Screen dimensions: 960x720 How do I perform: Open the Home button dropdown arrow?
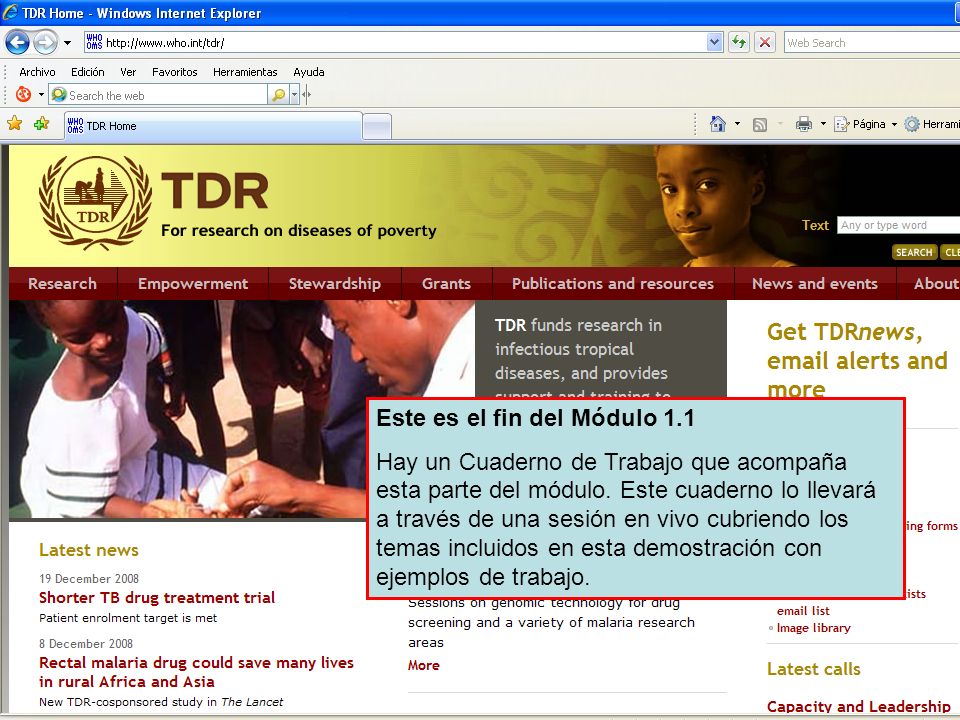click(x=737, y=124)
